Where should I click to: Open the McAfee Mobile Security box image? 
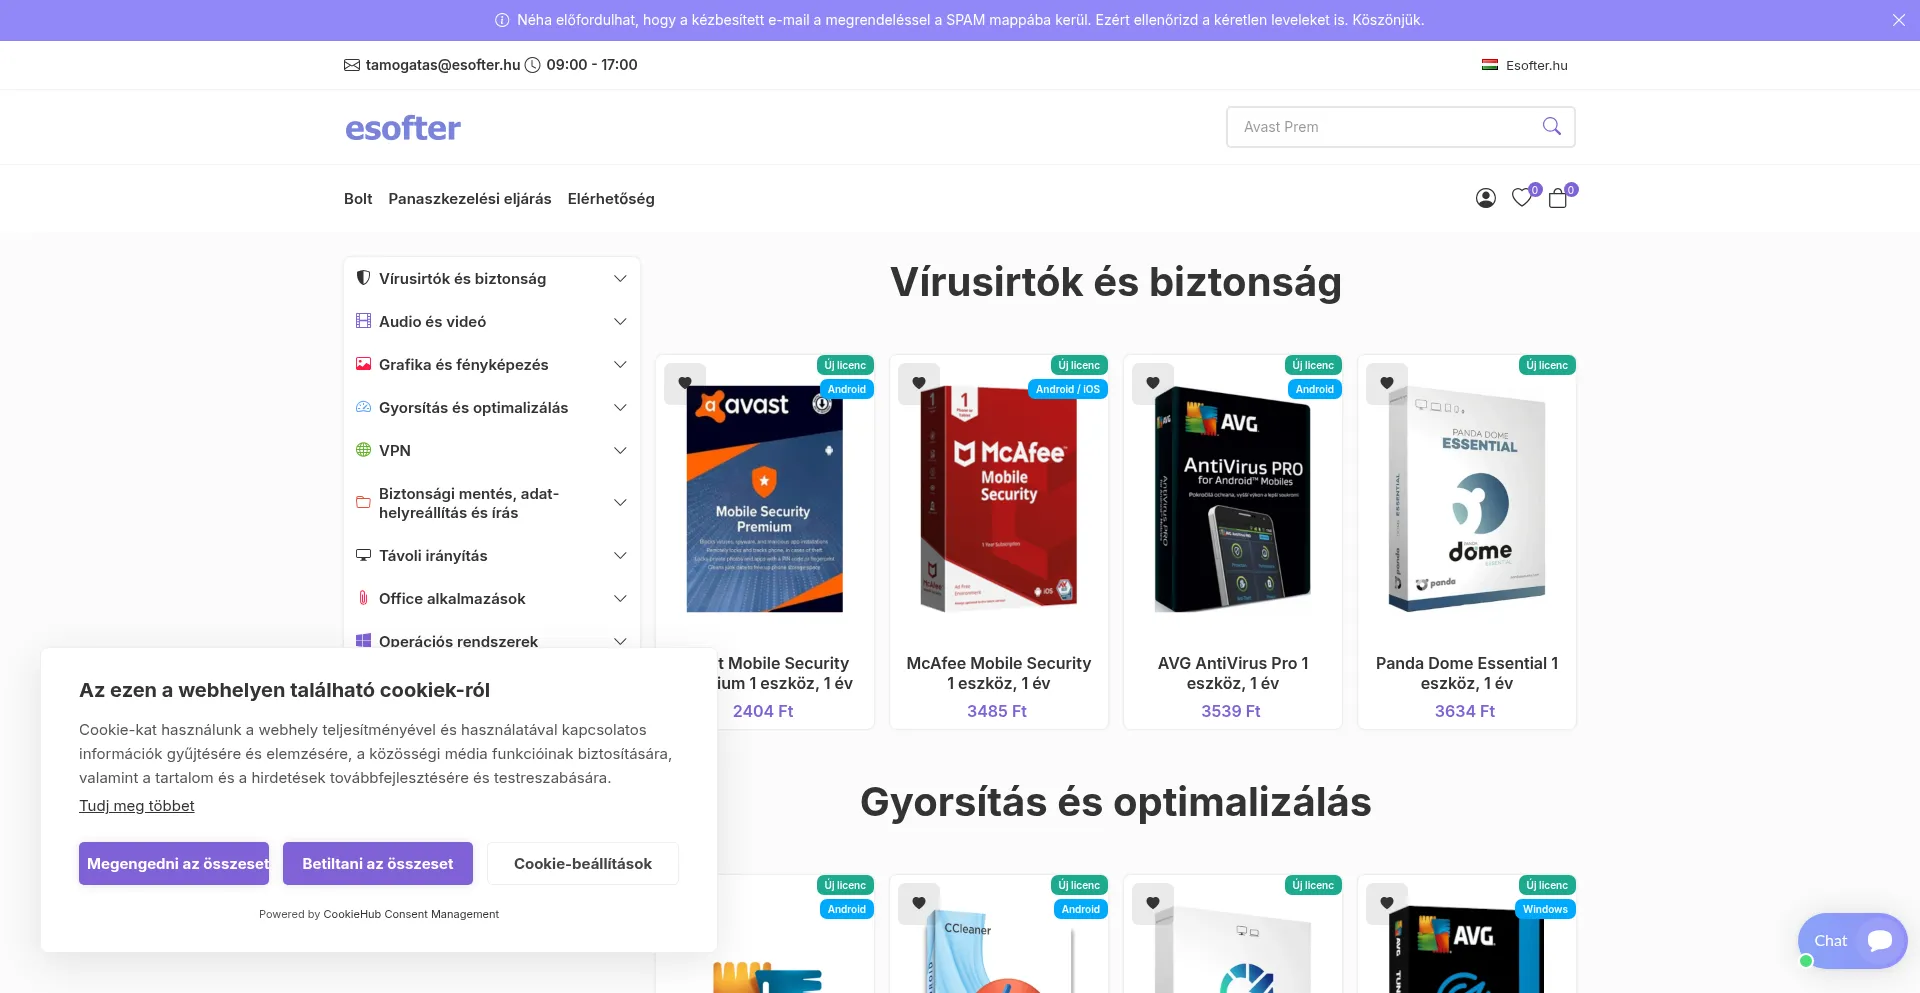click(999, 499)
